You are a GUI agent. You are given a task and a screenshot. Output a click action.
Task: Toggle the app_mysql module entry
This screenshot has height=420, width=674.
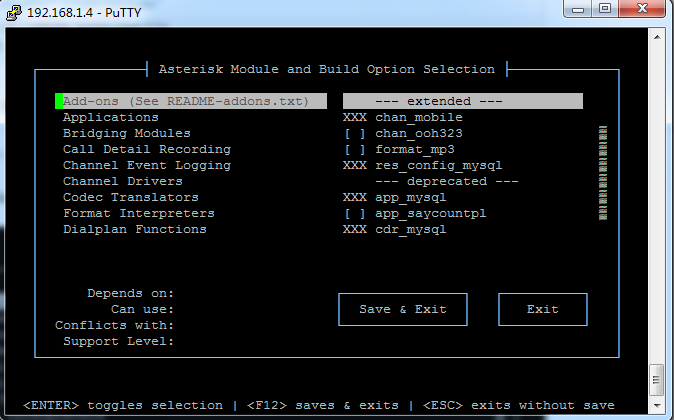(395, 197)
